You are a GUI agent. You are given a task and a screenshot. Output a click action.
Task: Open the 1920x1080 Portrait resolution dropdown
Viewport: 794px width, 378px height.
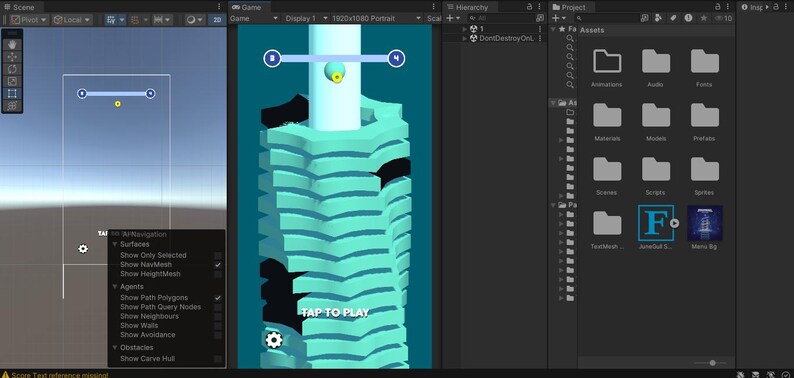point(376,18)
